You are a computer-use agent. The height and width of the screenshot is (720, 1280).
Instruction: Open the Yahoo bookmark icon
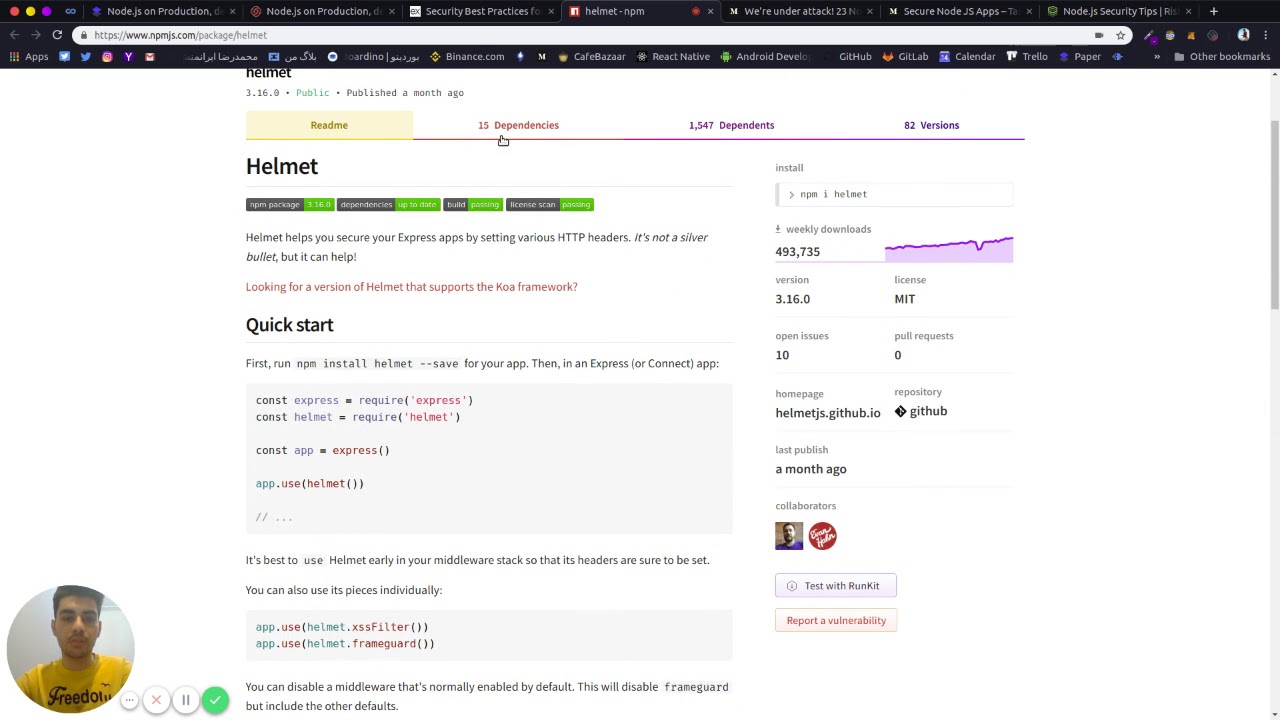pos(128,57)
